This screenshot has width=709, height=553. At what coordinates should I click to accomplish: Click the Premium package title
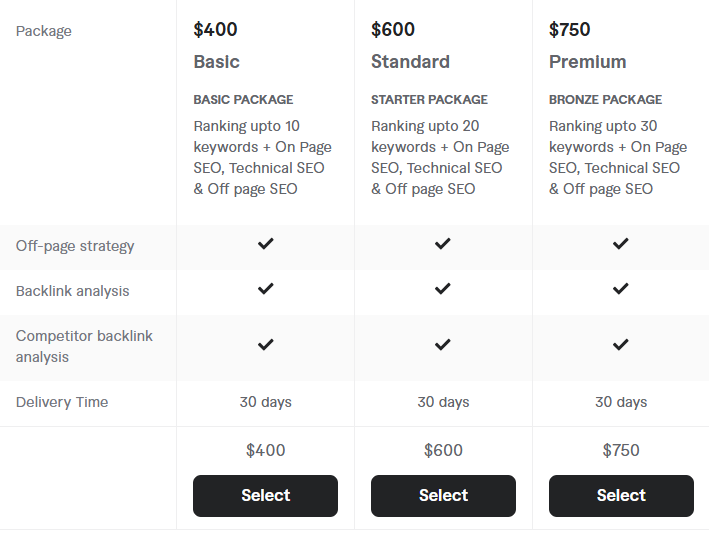click(x=587, y=62)
